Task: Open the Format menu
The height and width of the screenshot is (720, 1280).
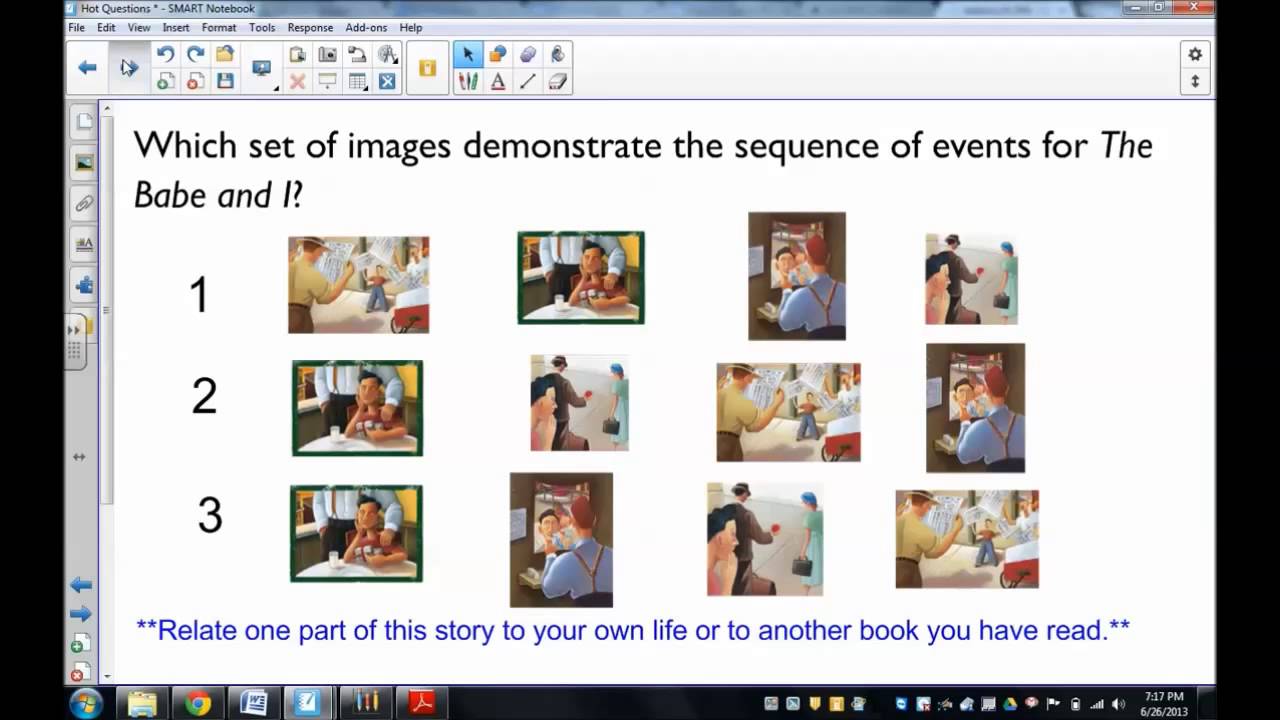Action: (219, 28)
